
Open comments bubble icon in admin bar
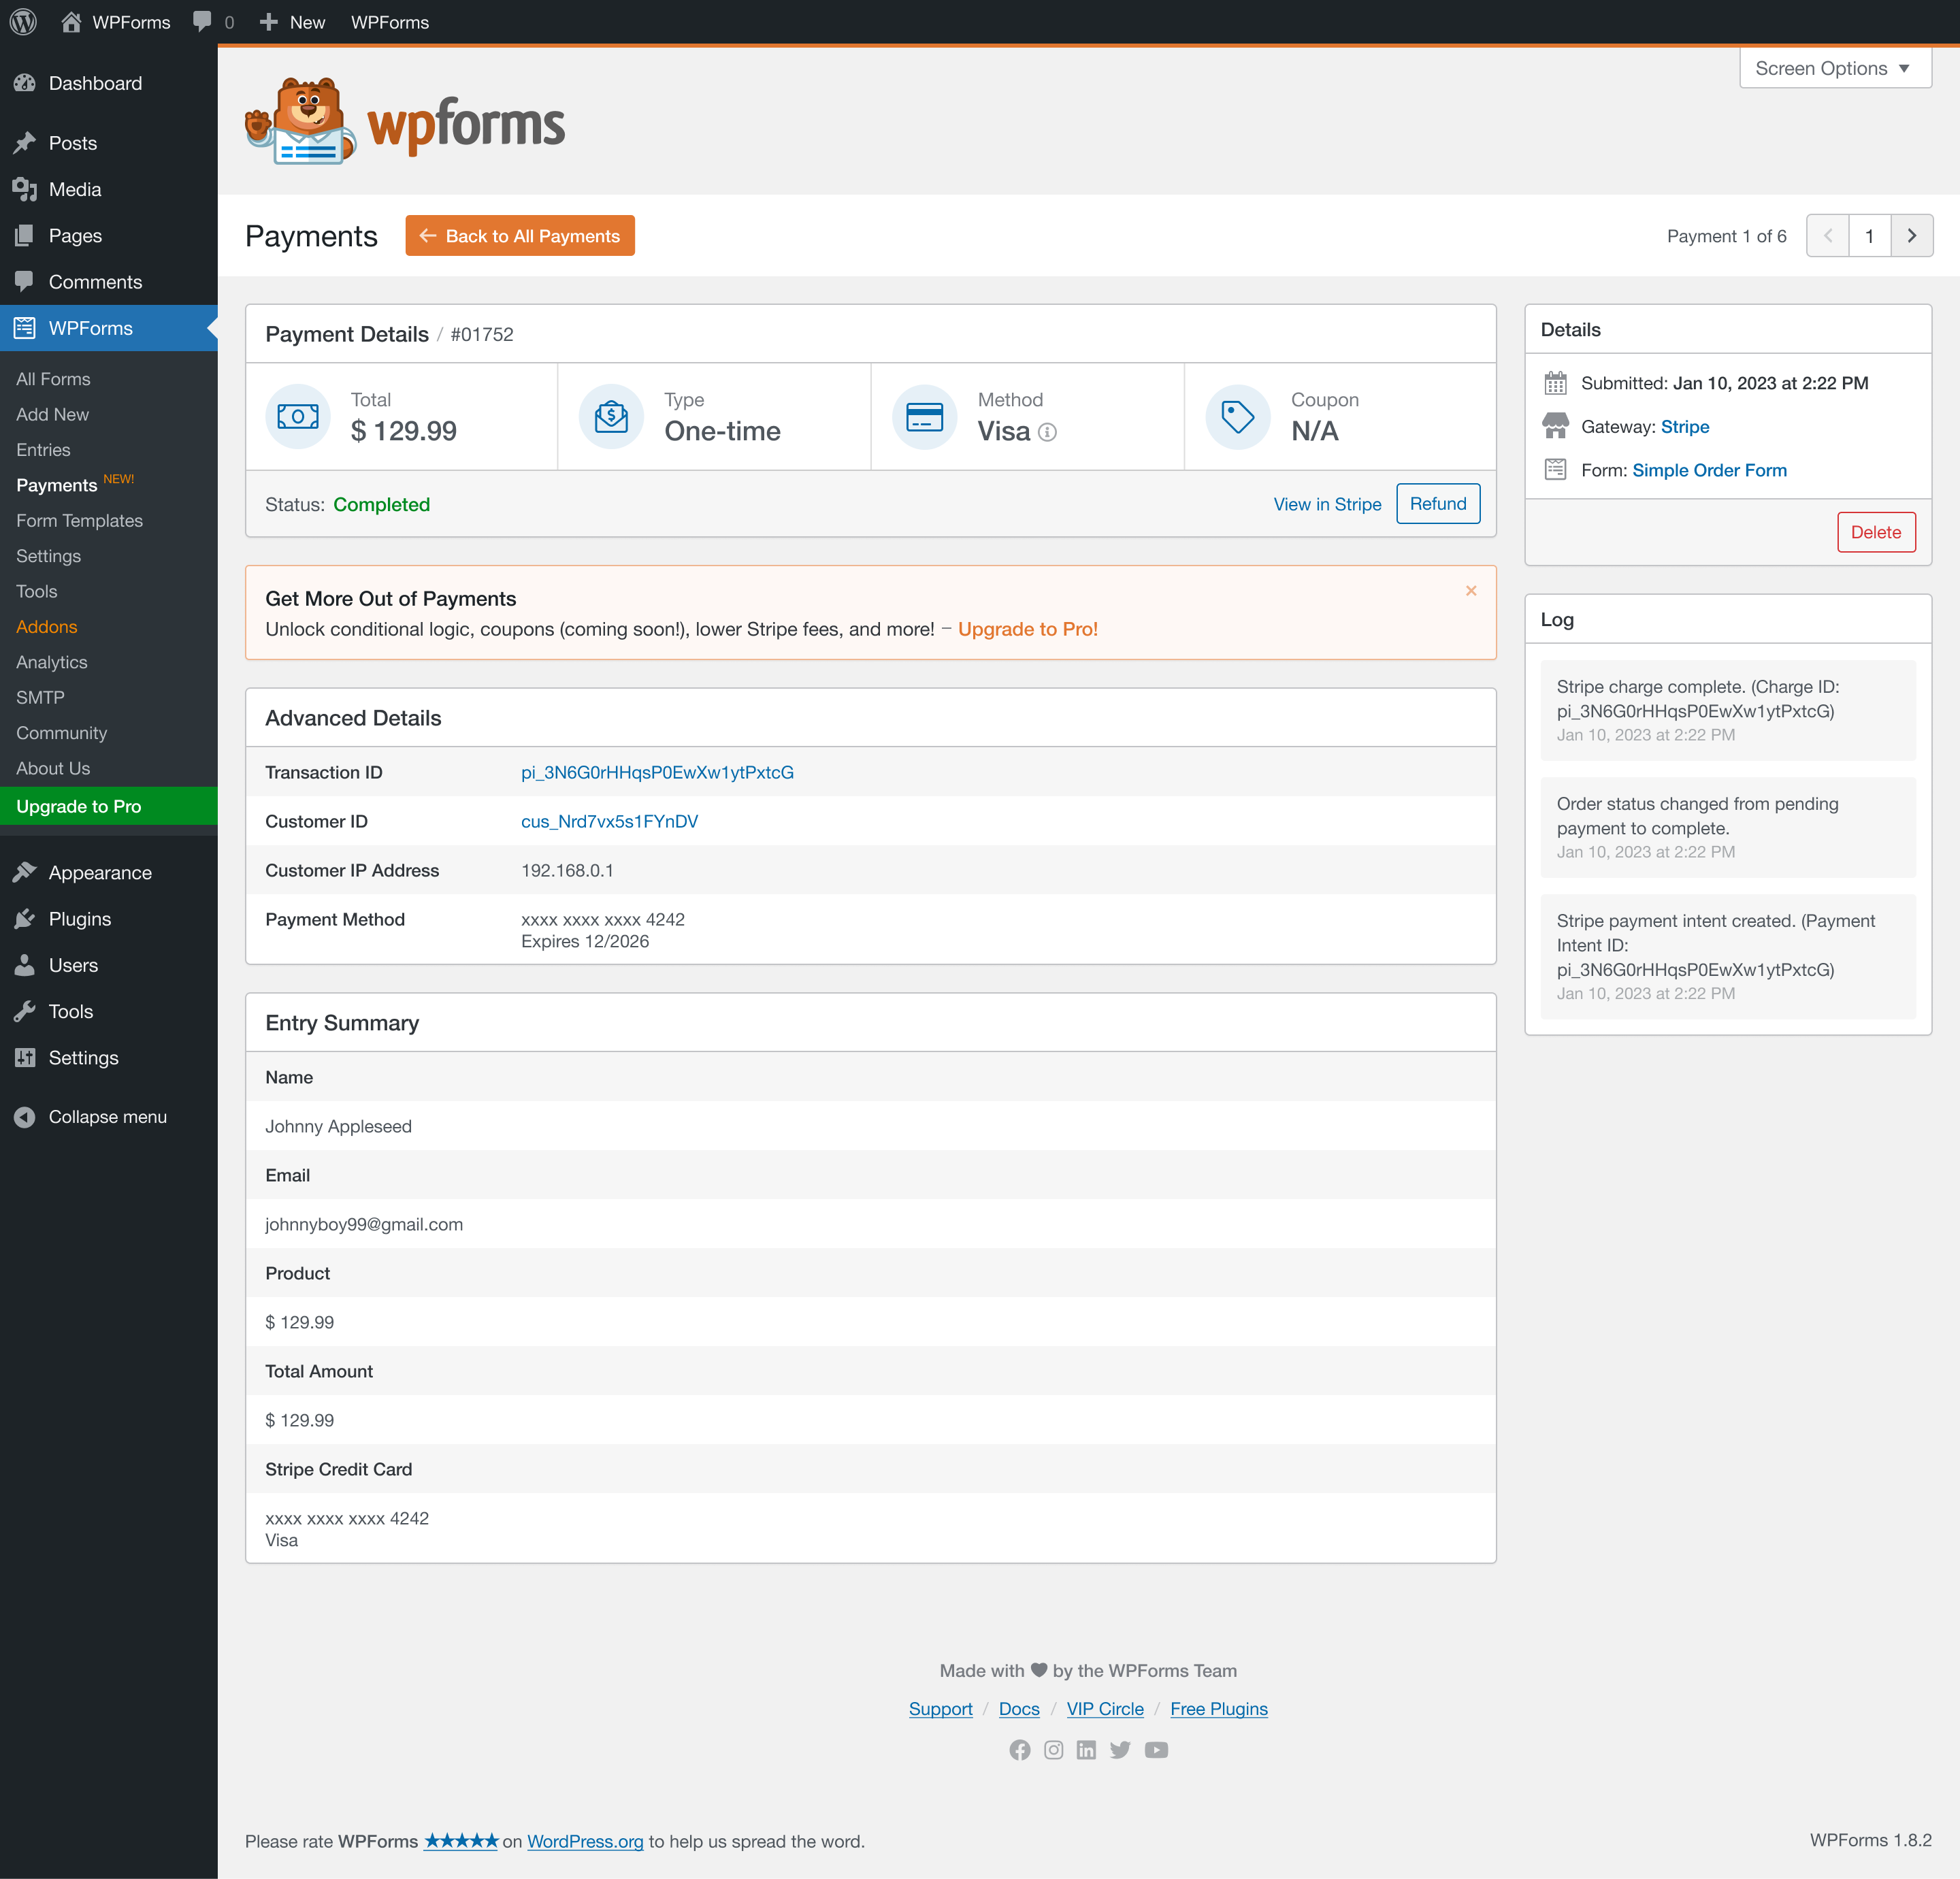point(203,22)
